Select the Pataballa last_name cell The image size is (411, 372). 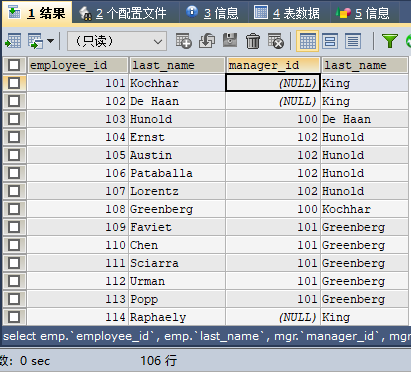(x=177, y=173)
